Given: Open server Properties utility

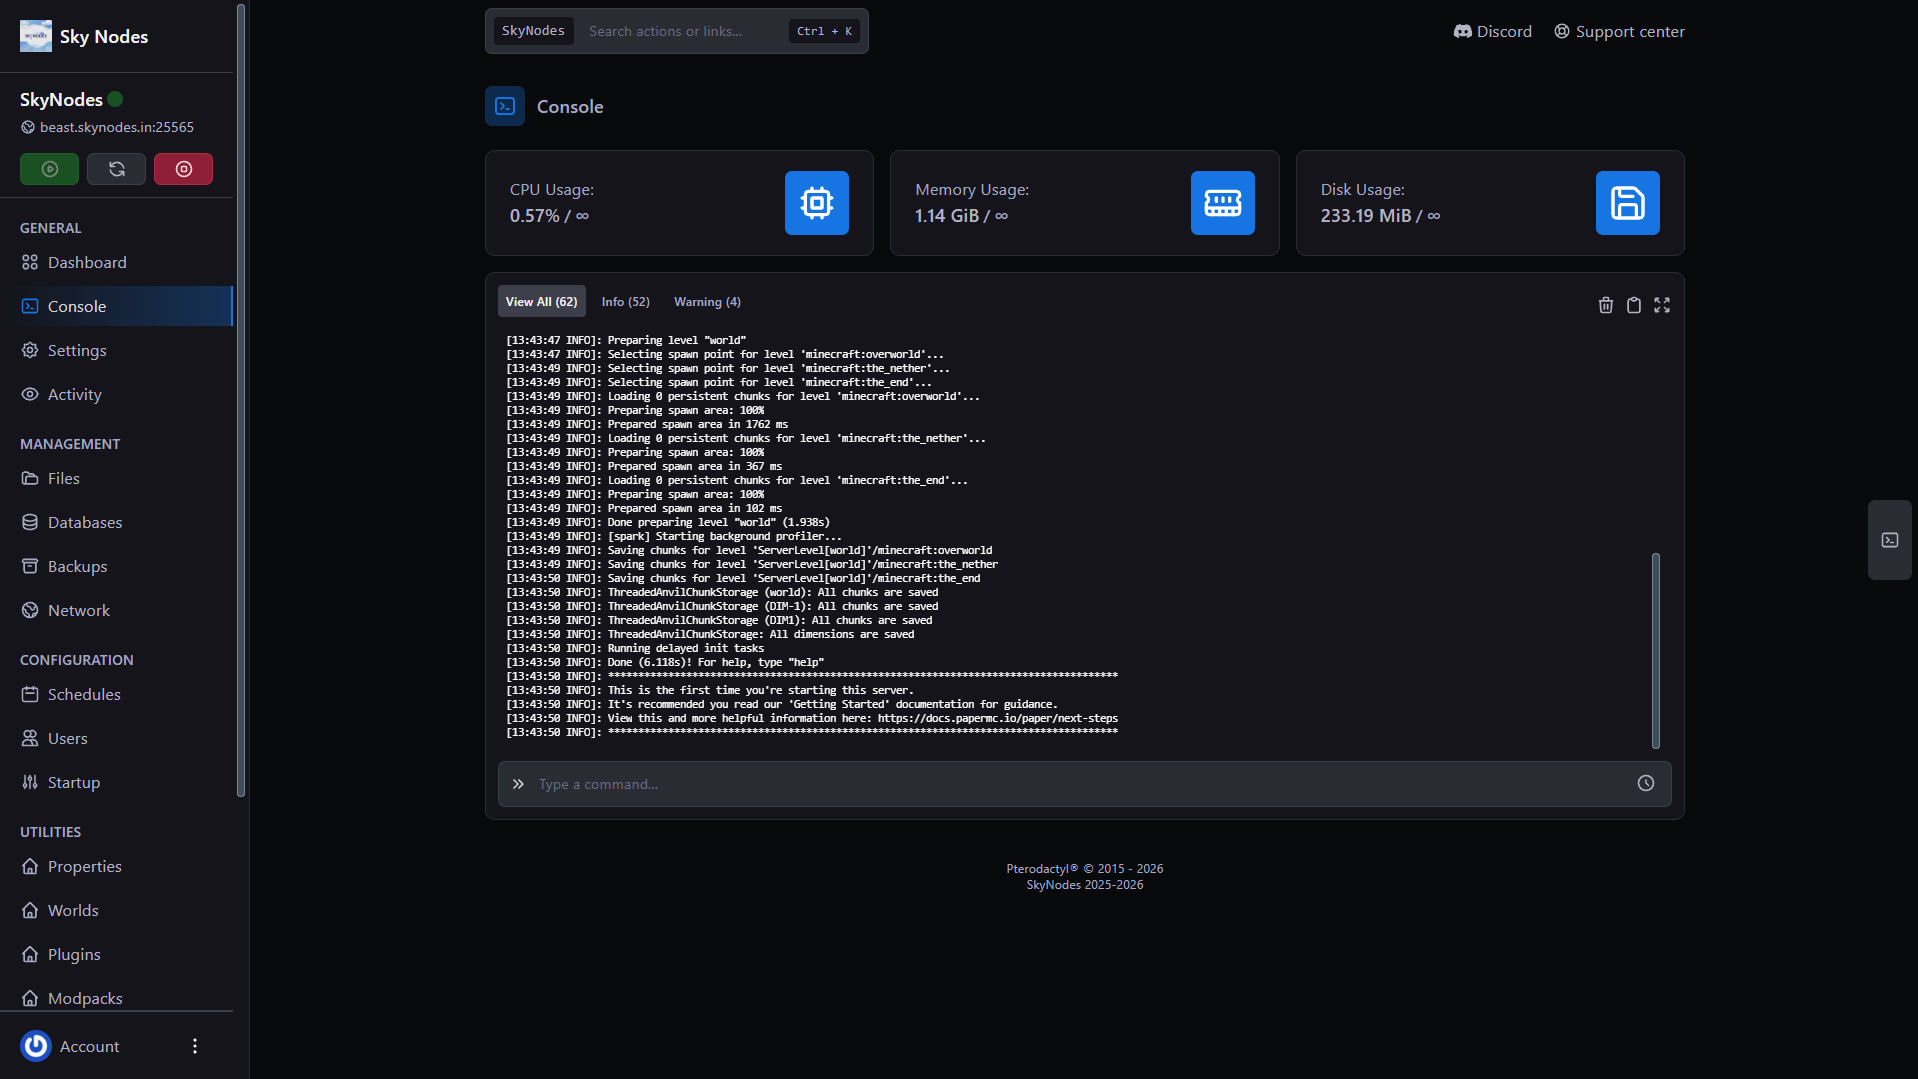Looking at the screenshot, I should pos(116,866).
